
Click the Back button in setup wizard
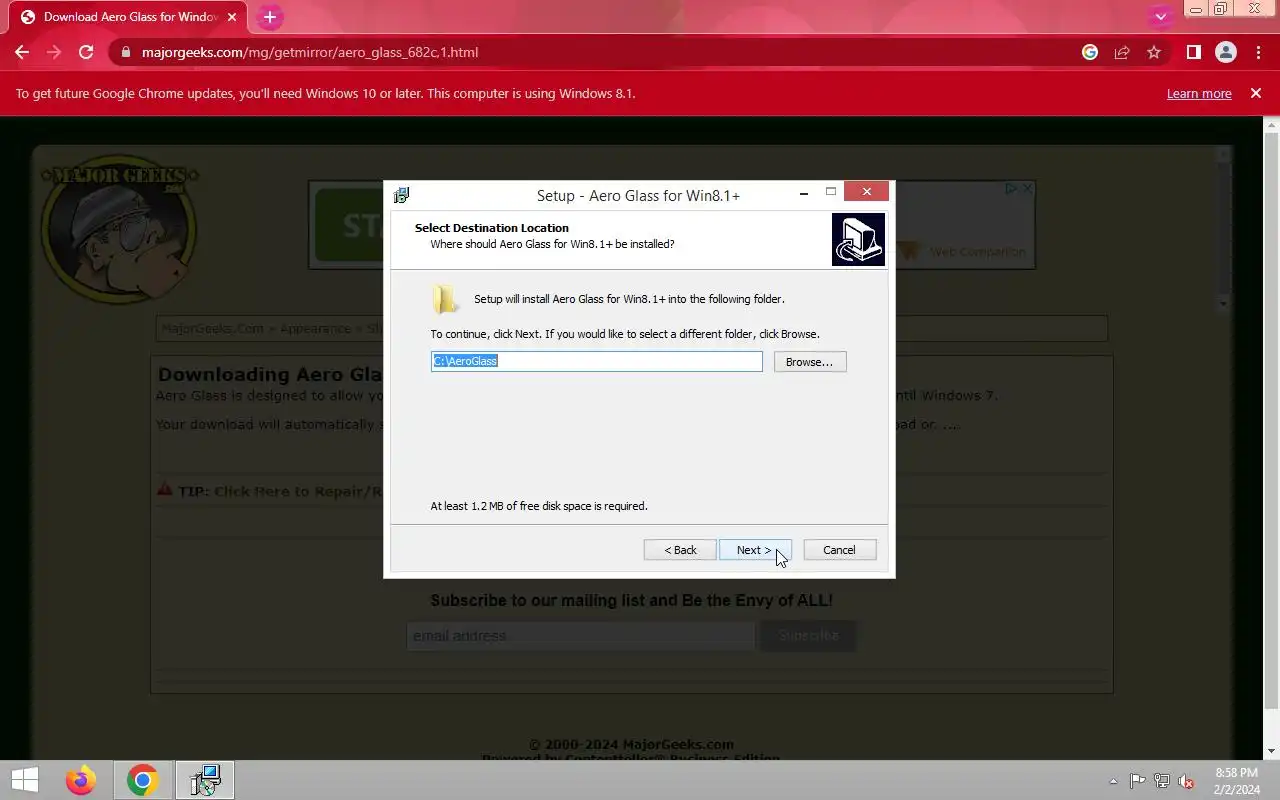[x=680, y=550]
